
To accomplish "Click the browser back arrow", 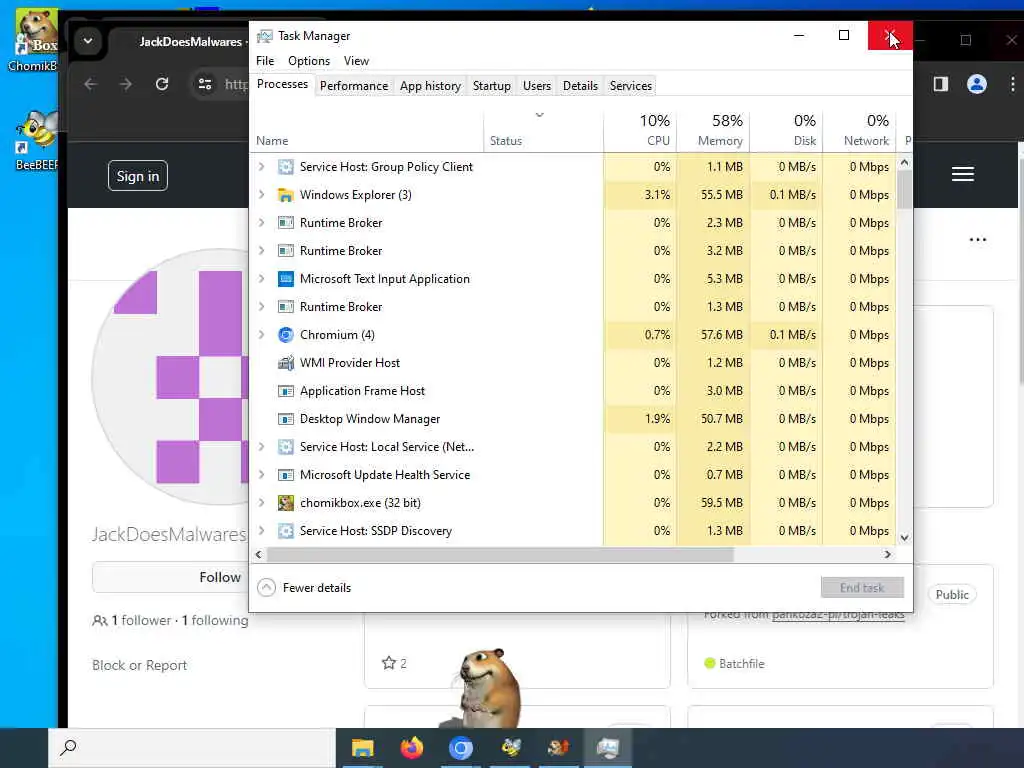I will (x=91, y=84).
